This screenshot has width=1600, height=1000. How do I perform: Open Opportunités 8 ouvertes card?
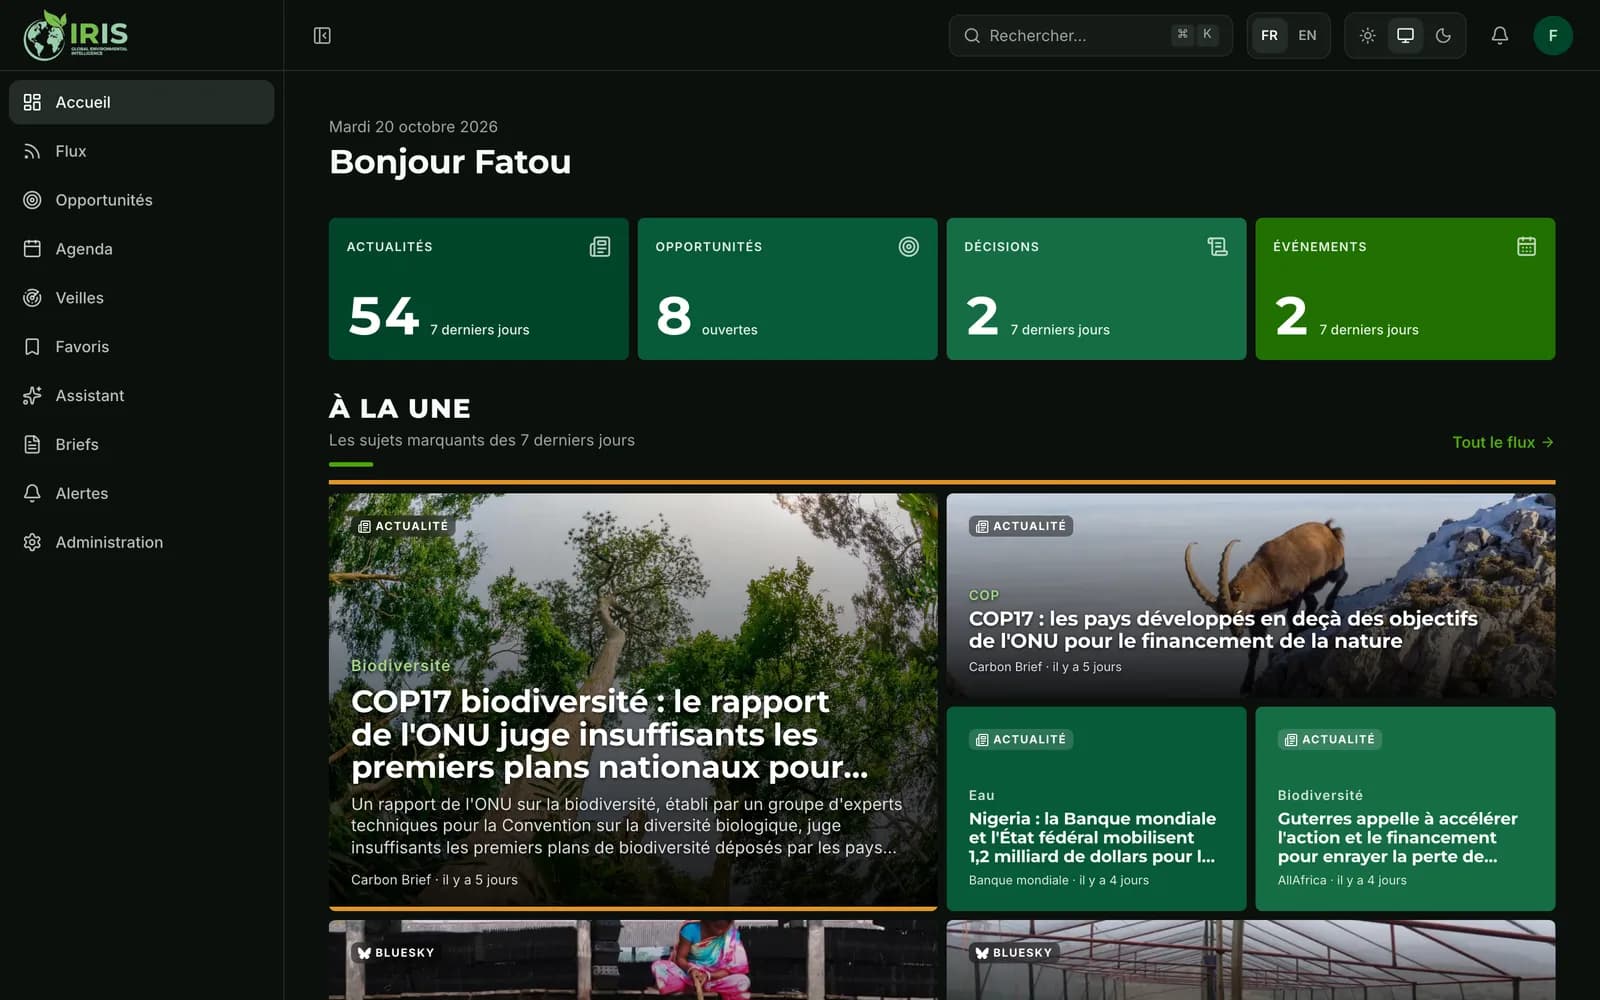point(787,289)
